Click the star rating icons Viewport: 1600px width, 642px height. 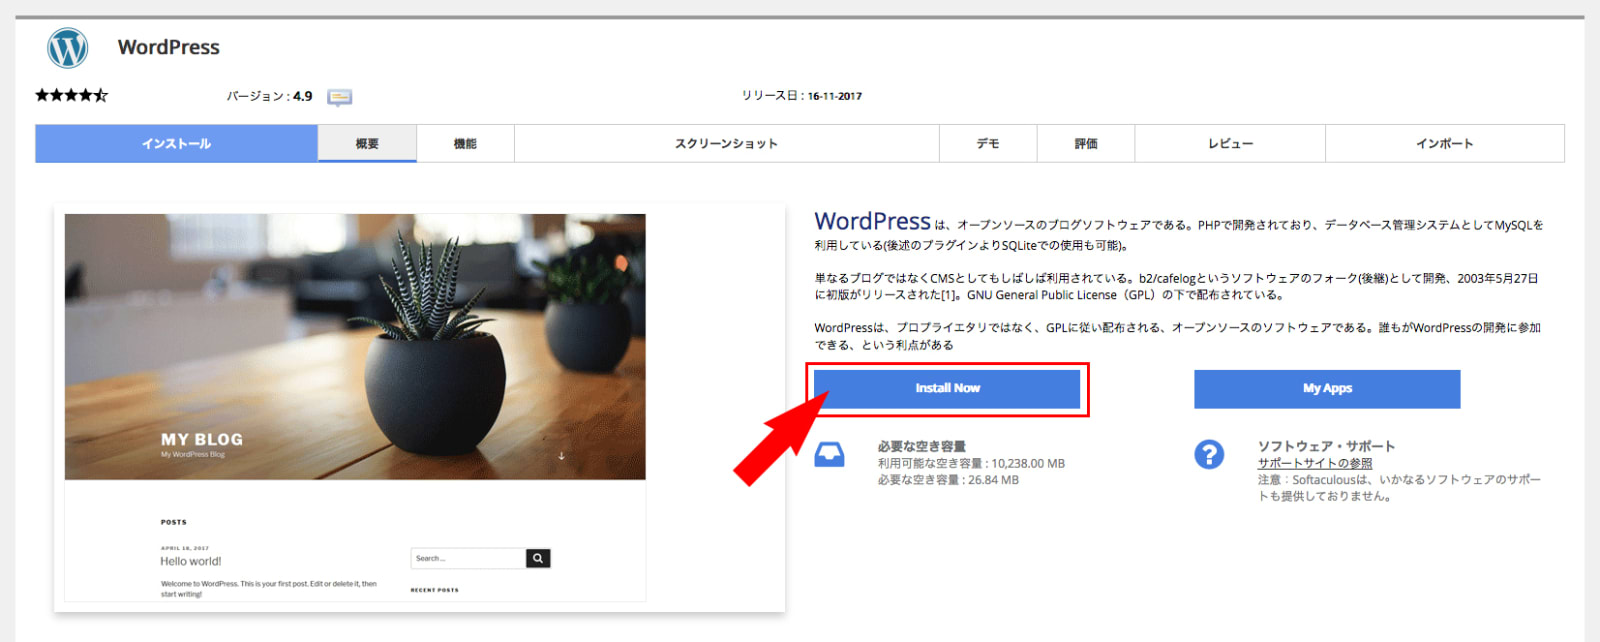pyautogui.click(x=71, y=96)
